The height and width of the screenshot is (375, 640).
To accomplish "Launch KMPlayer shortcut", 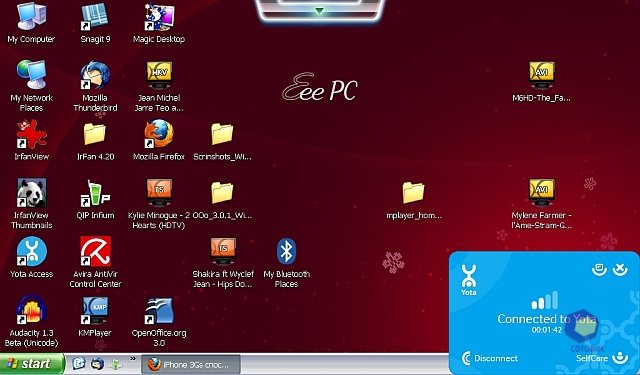I will pos(95,316).
